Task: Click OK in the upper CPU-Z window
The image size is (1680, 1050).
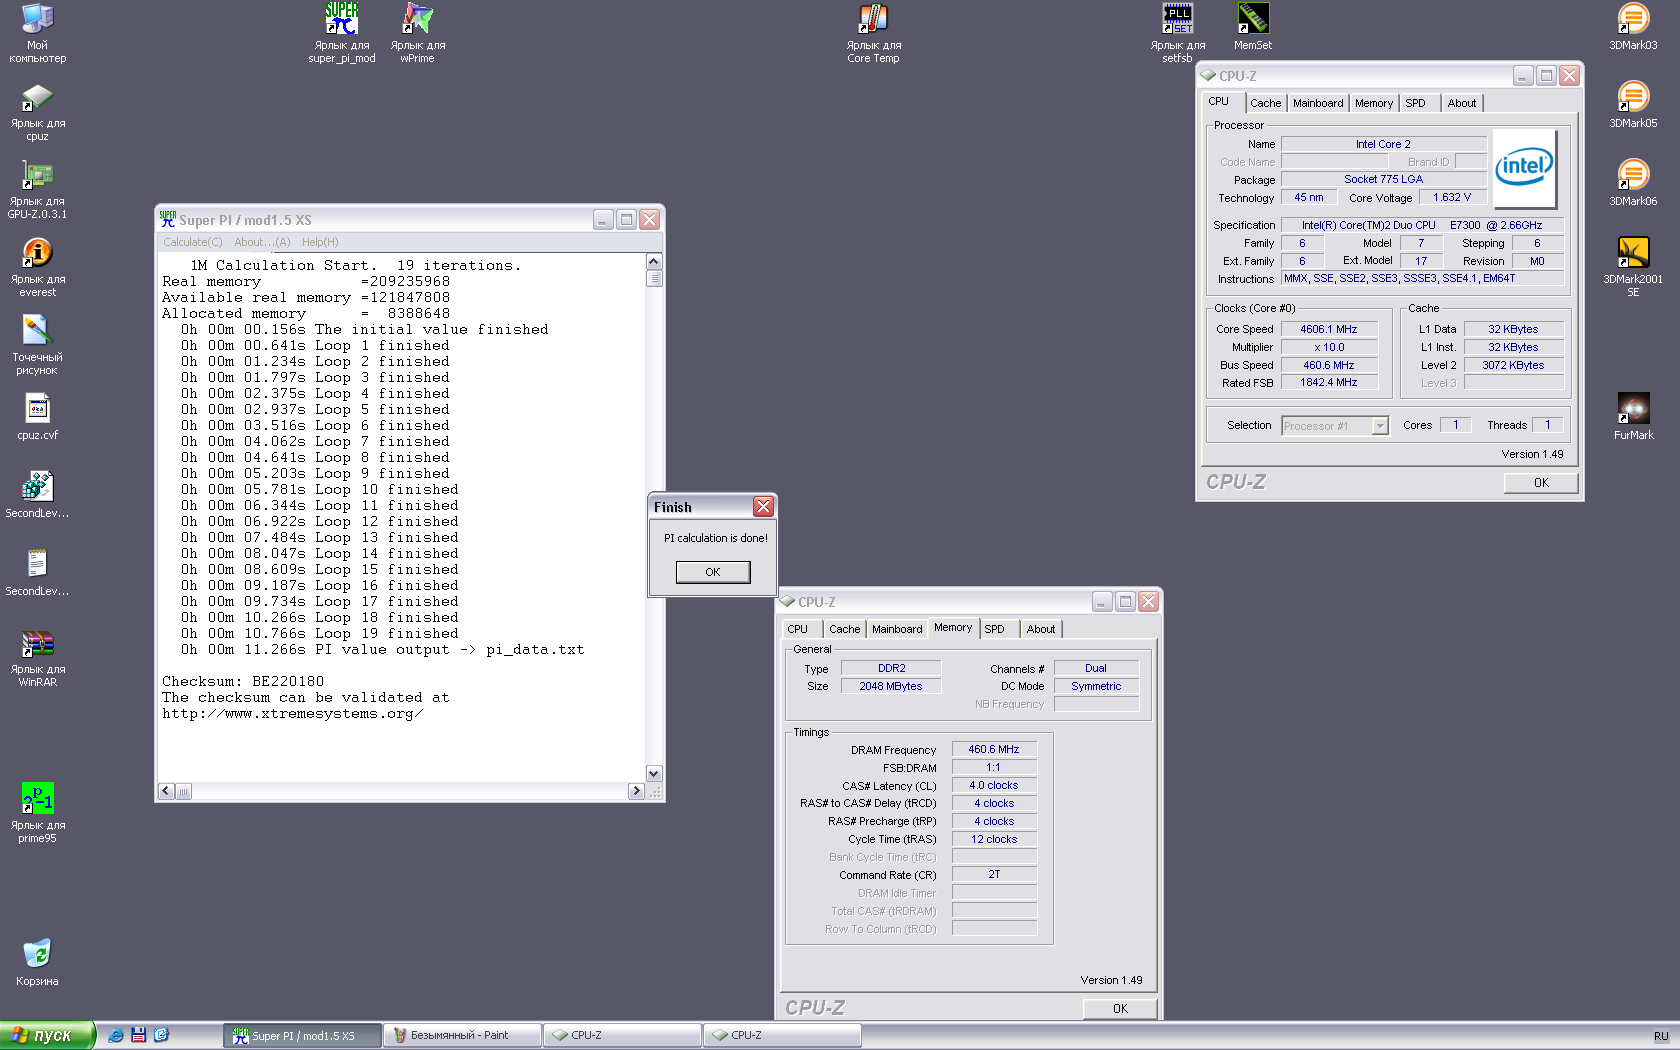Action: pos(1541,483)
